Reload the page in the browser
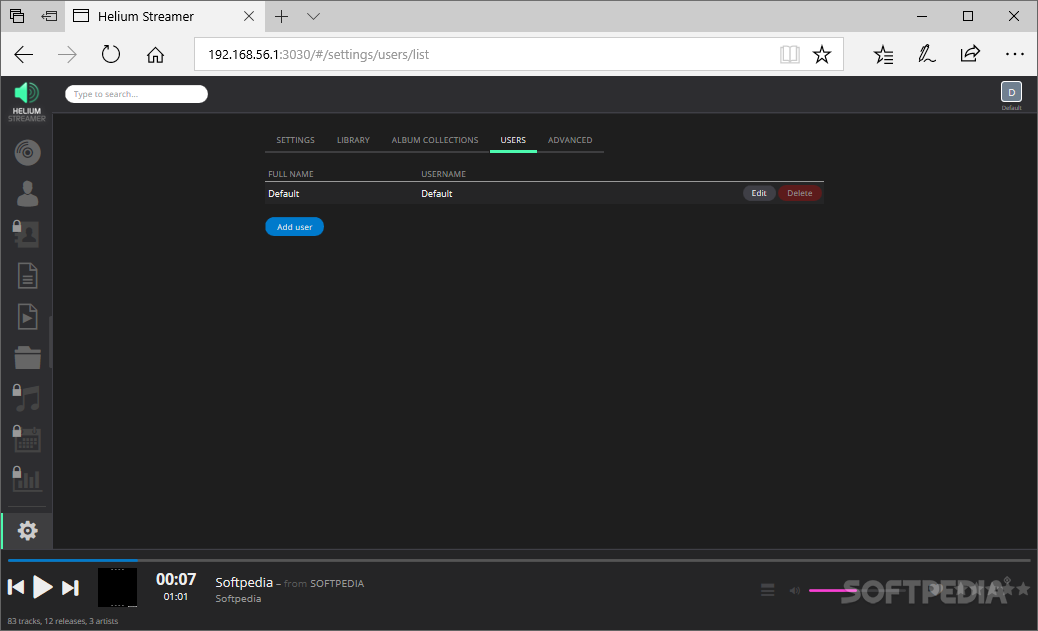Screen dimensions: 1038x631 pyautogui.click(x=111, y=54)
